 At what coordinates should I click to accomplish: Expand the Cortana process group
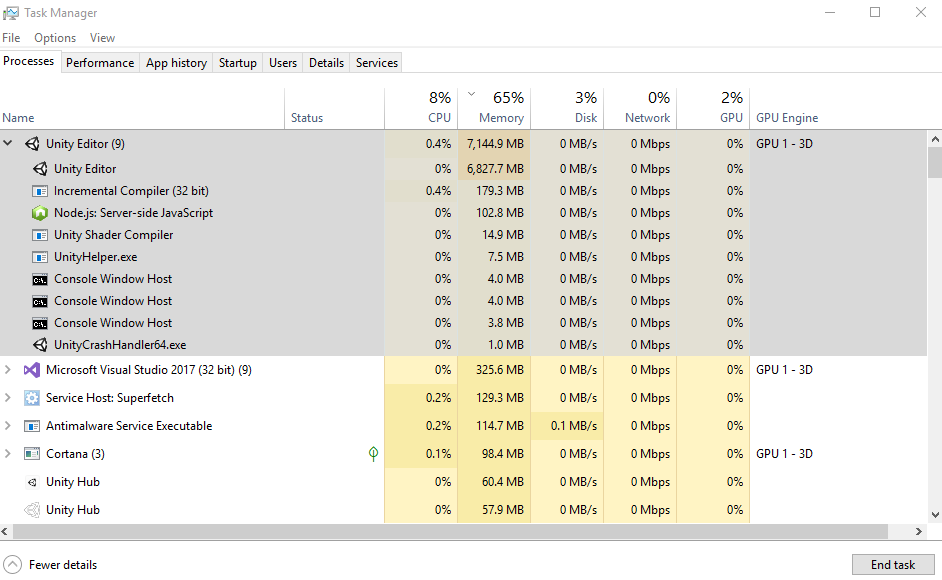[x=8, y=453]
